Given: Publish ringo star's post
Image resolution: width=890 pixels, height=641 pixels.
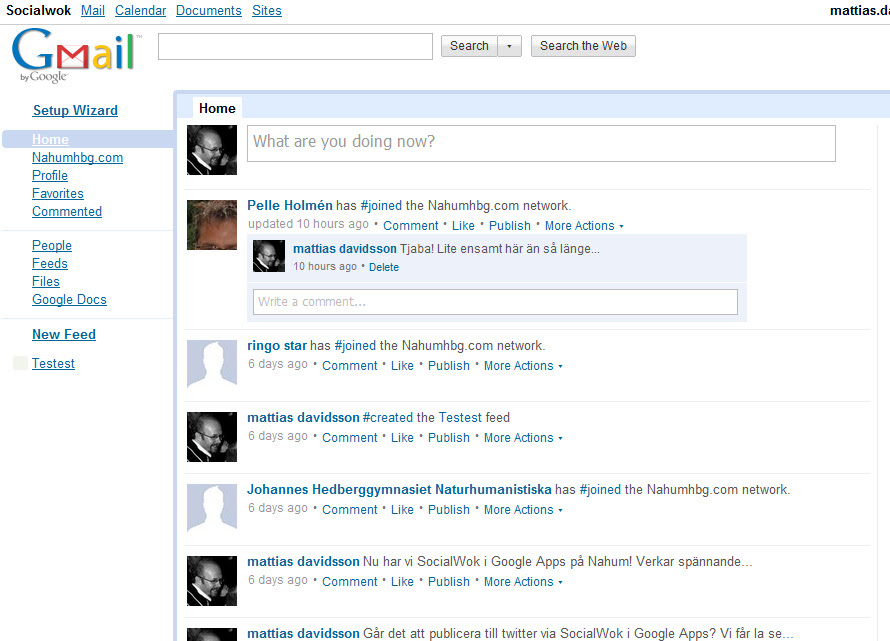Looking at the screenshot, I should (448, 366).
